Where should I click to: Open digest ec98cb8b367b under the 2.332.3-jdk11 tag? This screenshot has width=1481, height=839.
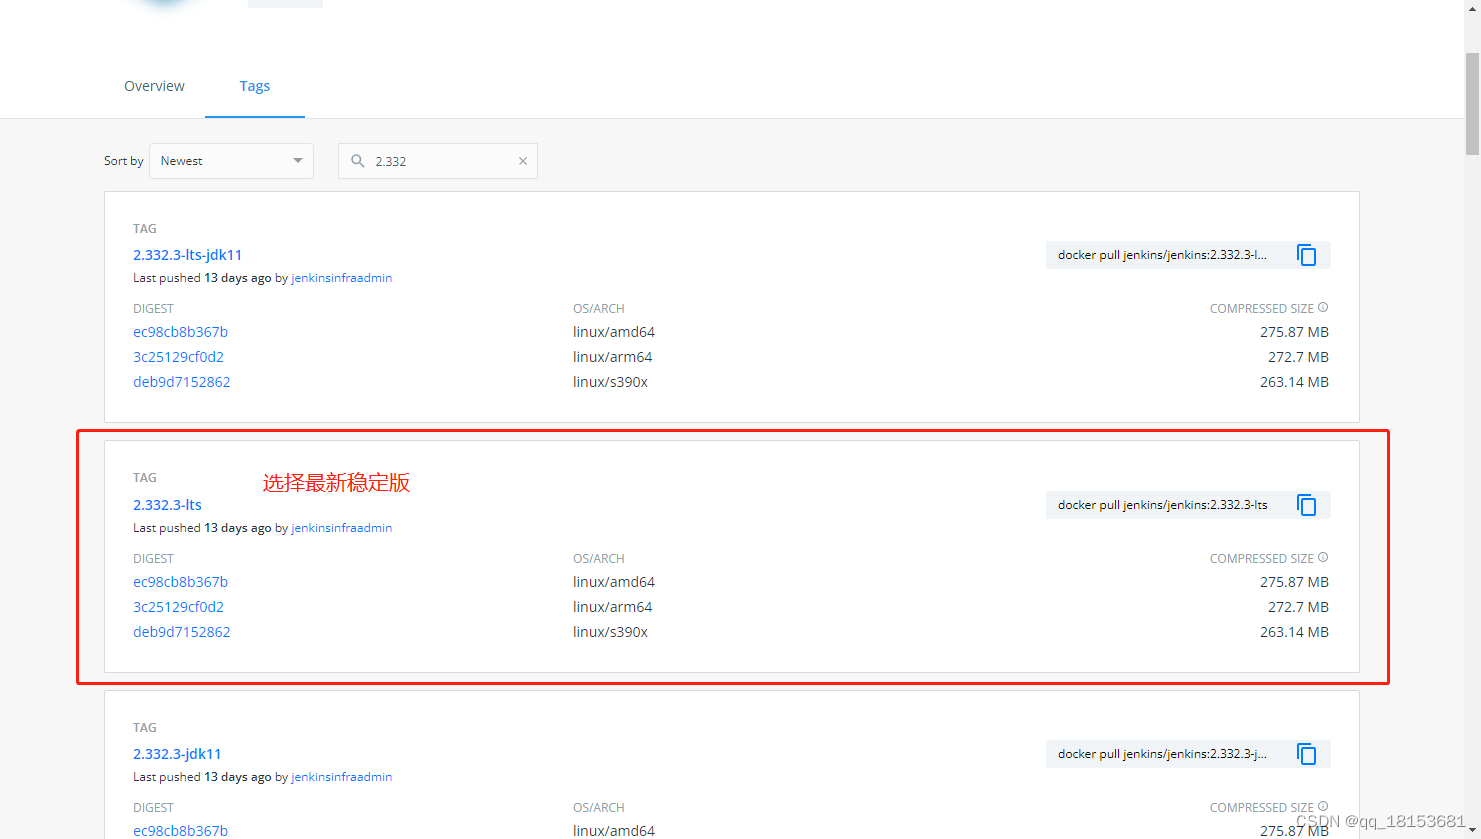[180, 831]
